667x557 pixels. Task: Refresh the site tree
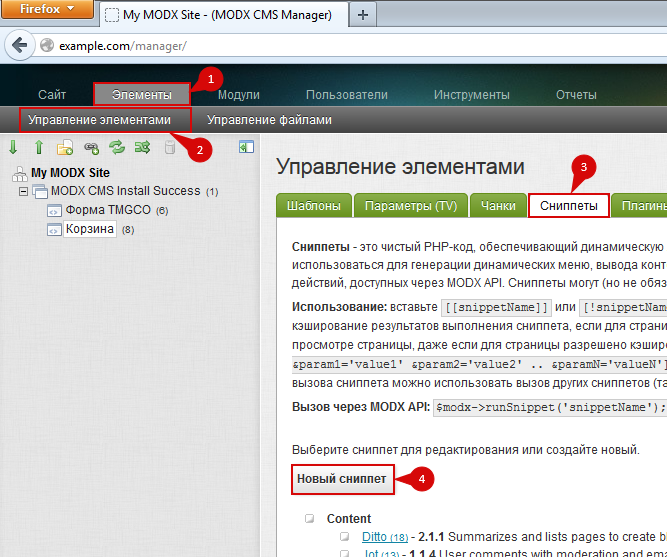tap(117, 147)
